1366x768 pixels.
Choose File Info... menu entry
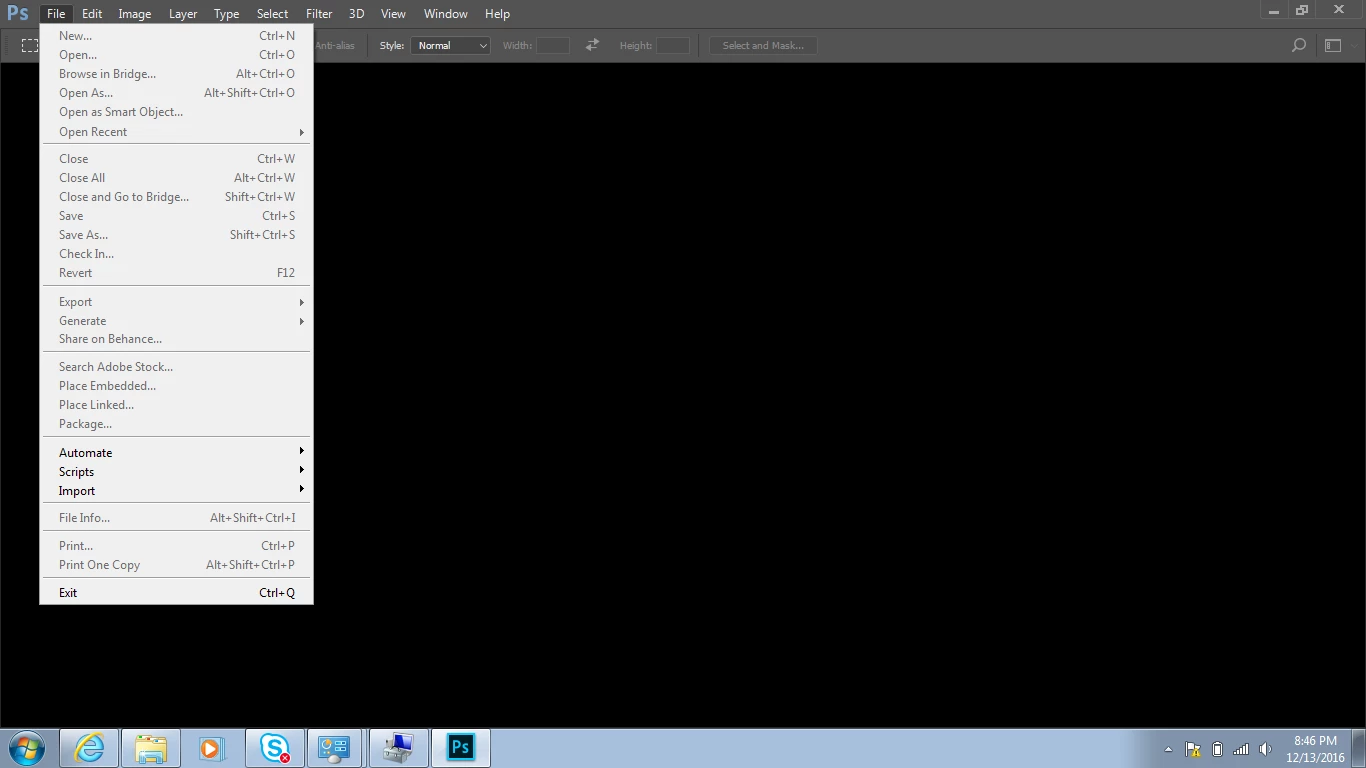pyautogui.click(x=176, y=518)
